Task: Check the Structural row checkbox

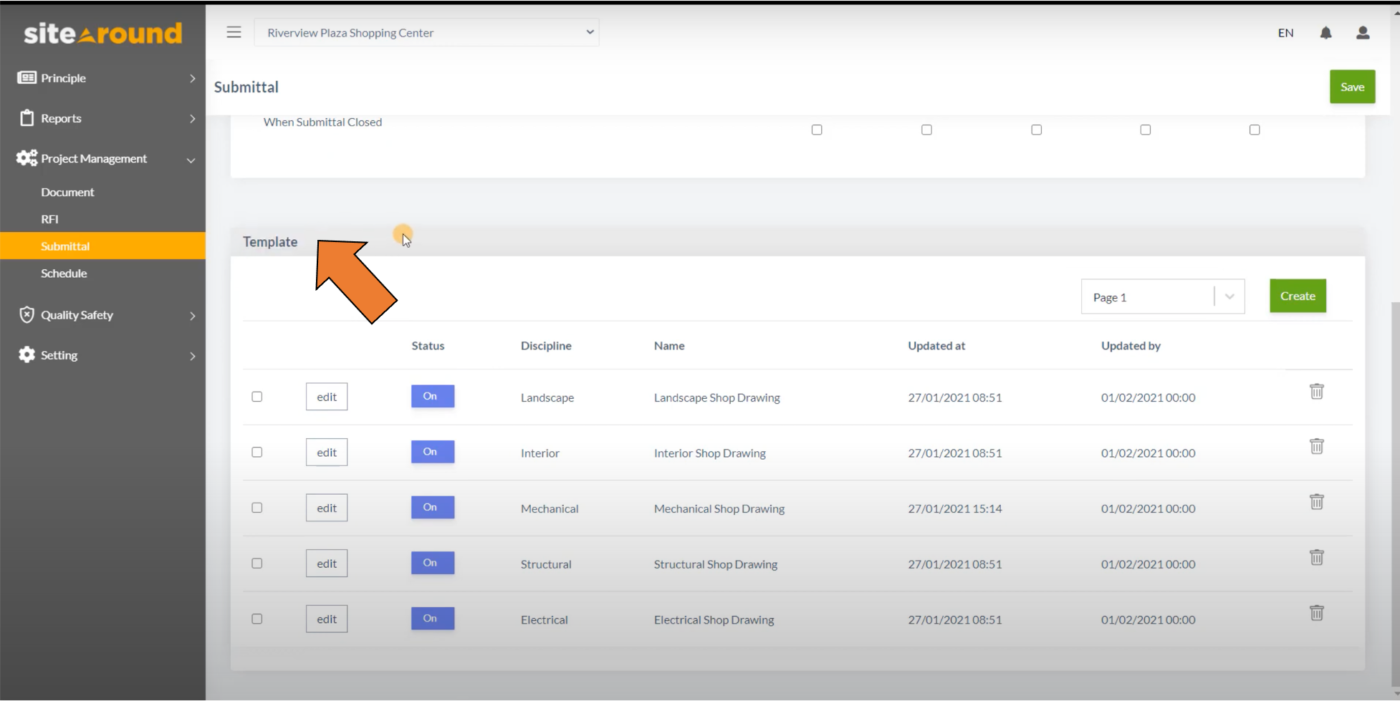Action: (257, 563)
